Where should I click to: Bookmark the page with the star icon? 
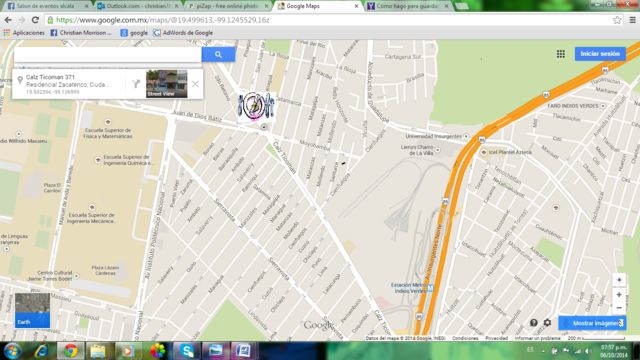coord(617,20)
